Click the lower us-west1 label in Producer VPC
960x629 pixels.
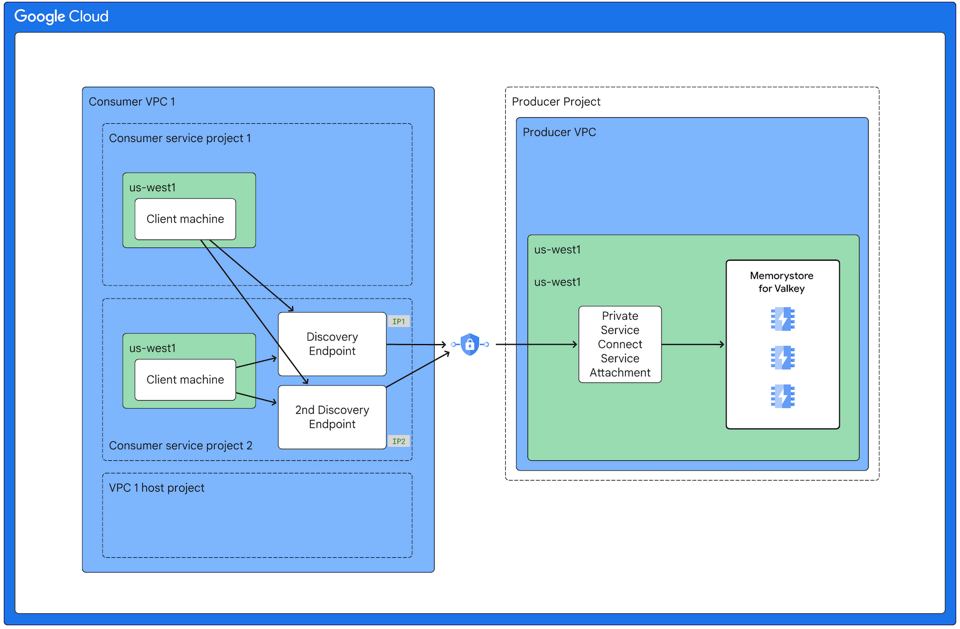pyautogui.click(x=557, y=282)
